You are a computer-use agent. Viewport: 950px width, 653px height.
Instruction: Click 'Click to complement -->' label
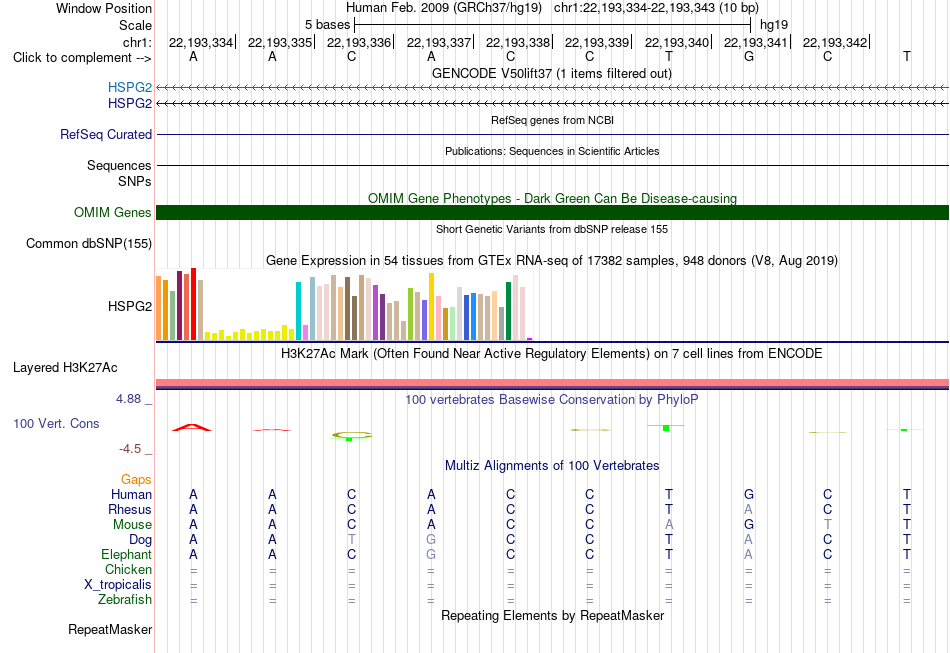pyautogui.click(x=82, y=58)
